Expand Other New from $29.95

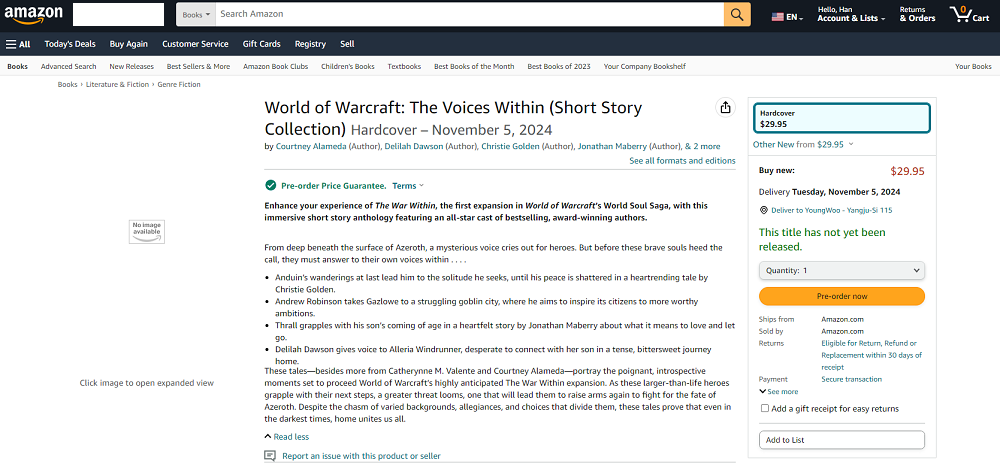(x=803, y=144)
